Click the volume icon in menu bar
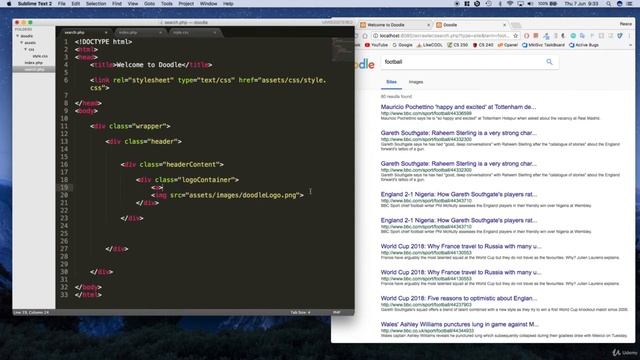The height and width of the screenshot is (360, 640). point(530,4)
